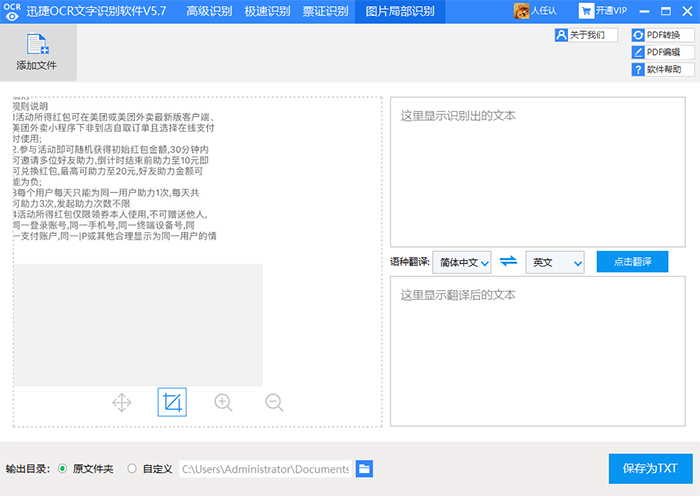Switch to 票证识别 tab
This screenshot has height=496, width=700.
tap(325, 11)
